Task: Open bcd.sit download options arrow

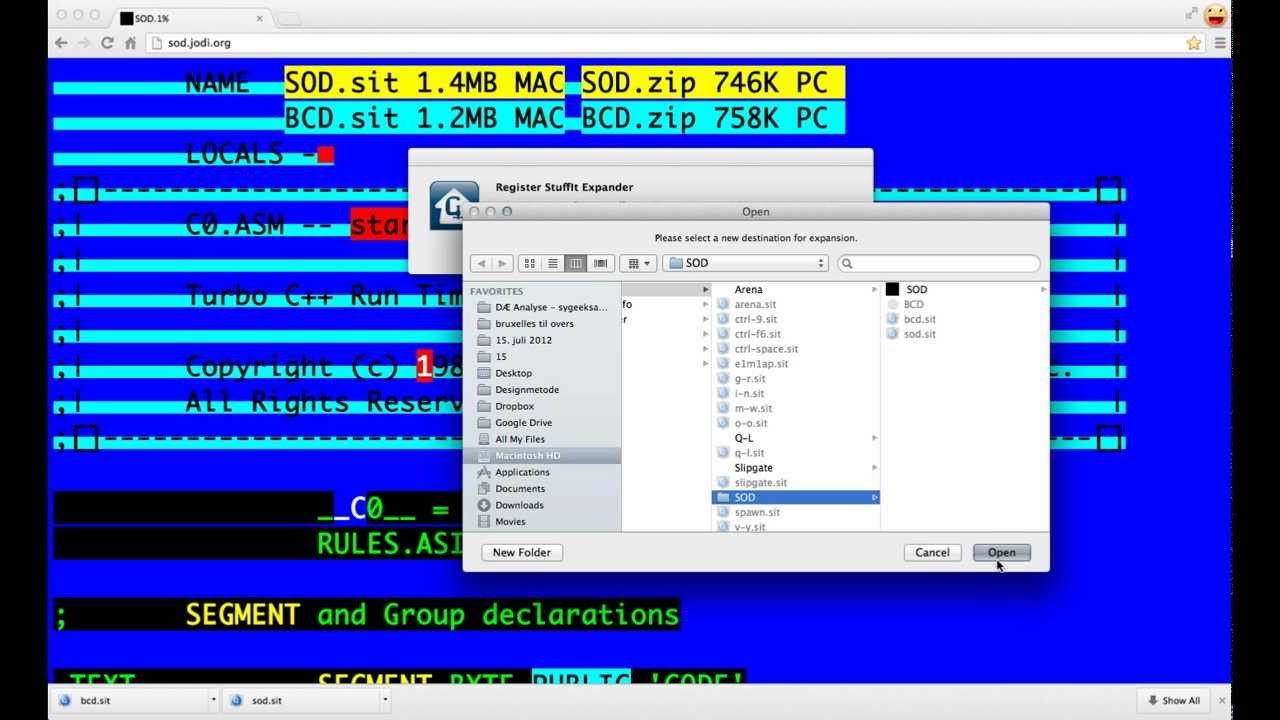Action: click(x=213, y=700)
